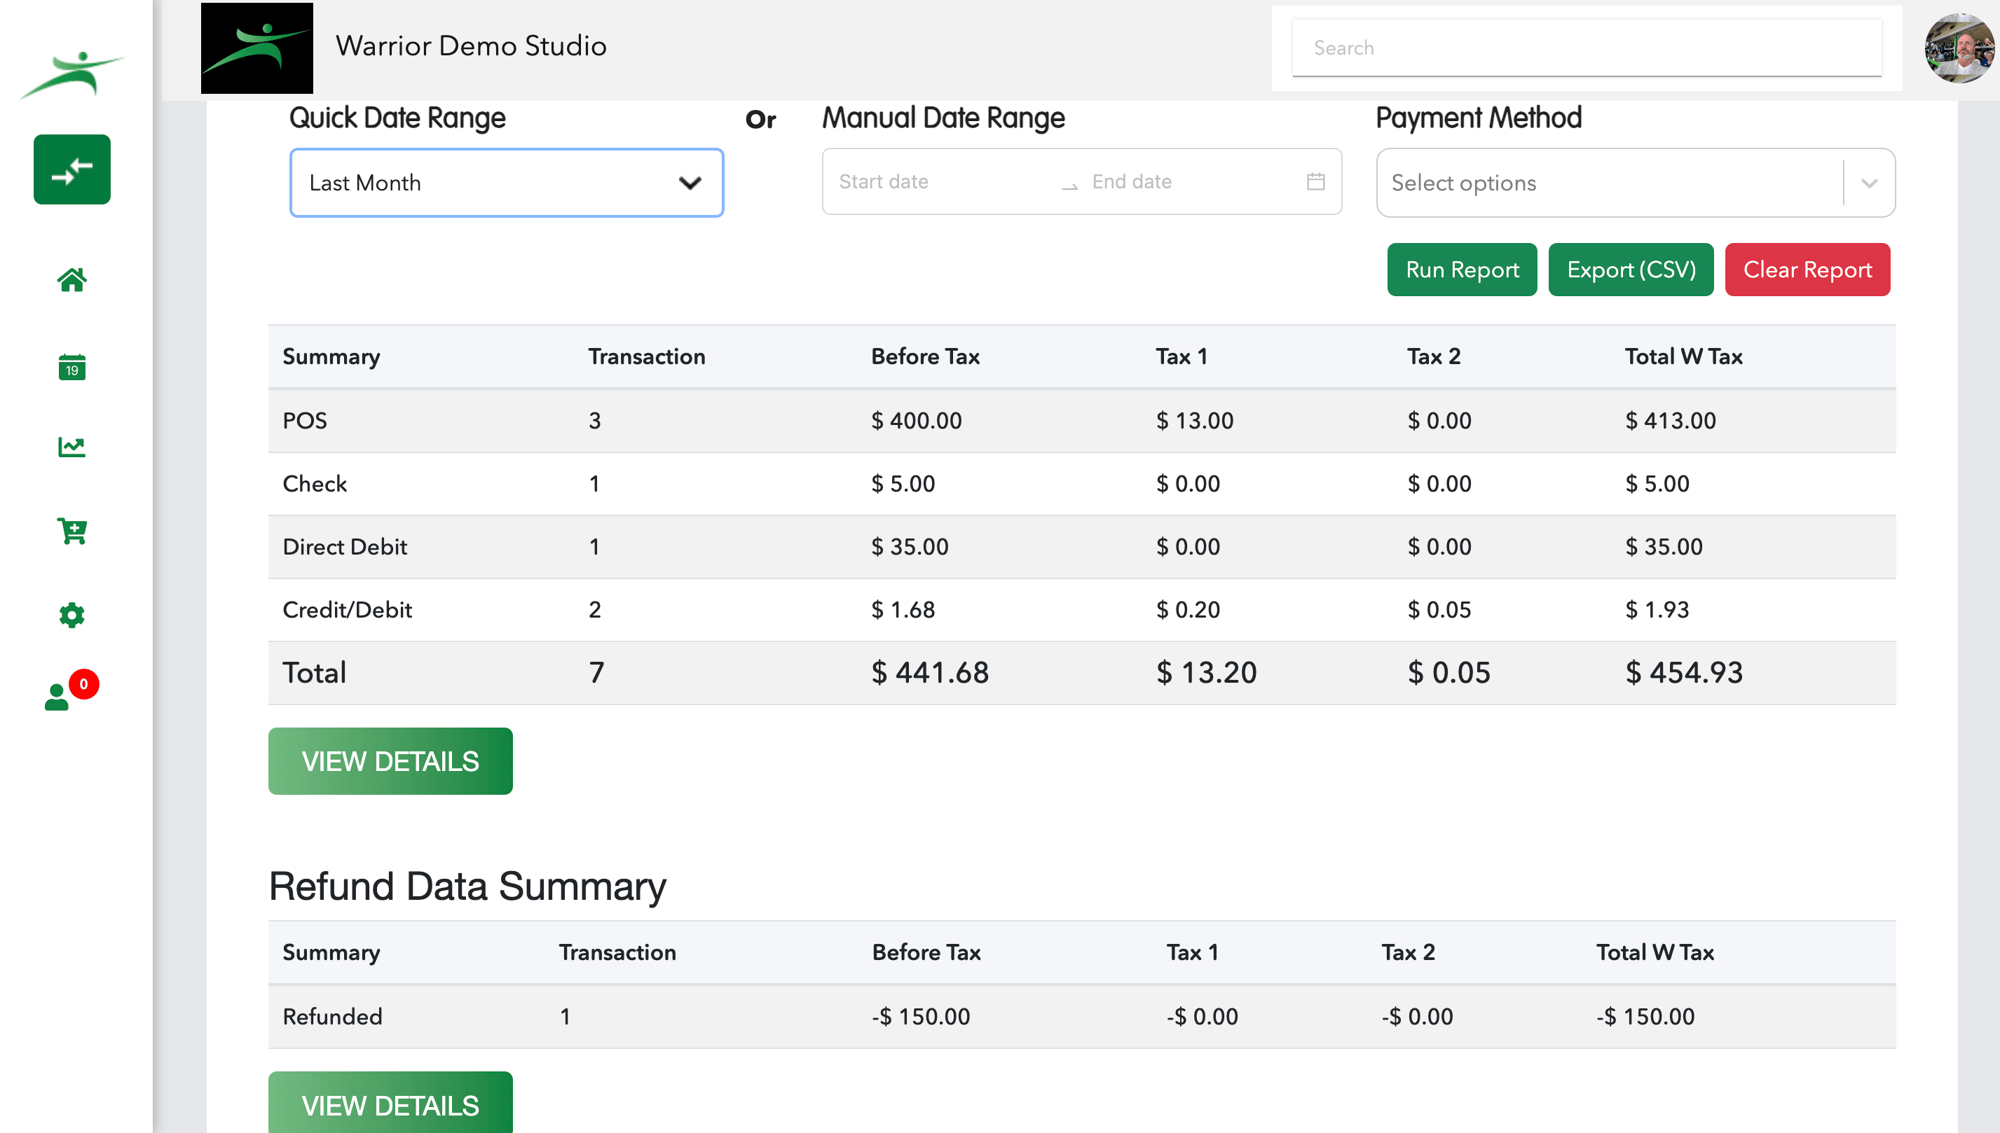Click the End date field

[1190, 182]
